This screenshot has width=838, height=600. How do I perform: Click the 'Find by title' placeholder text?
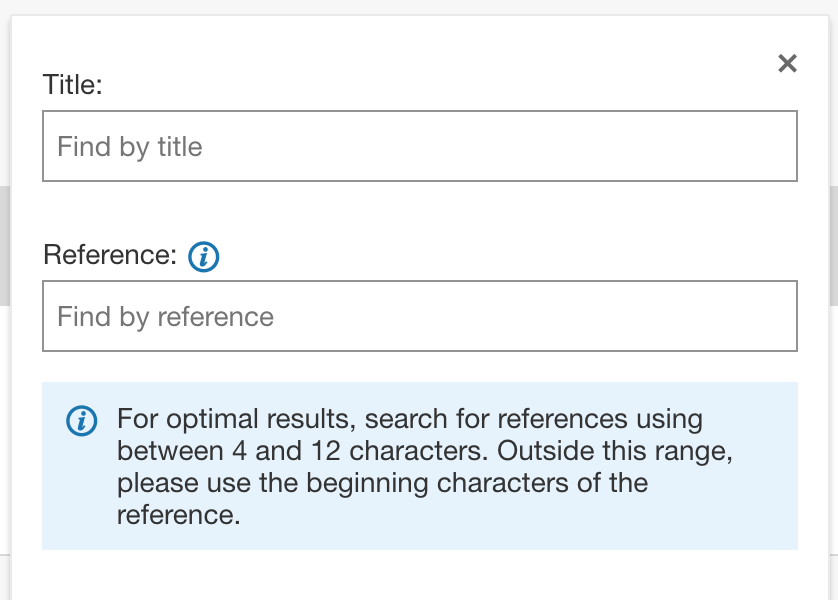point(130,147)
